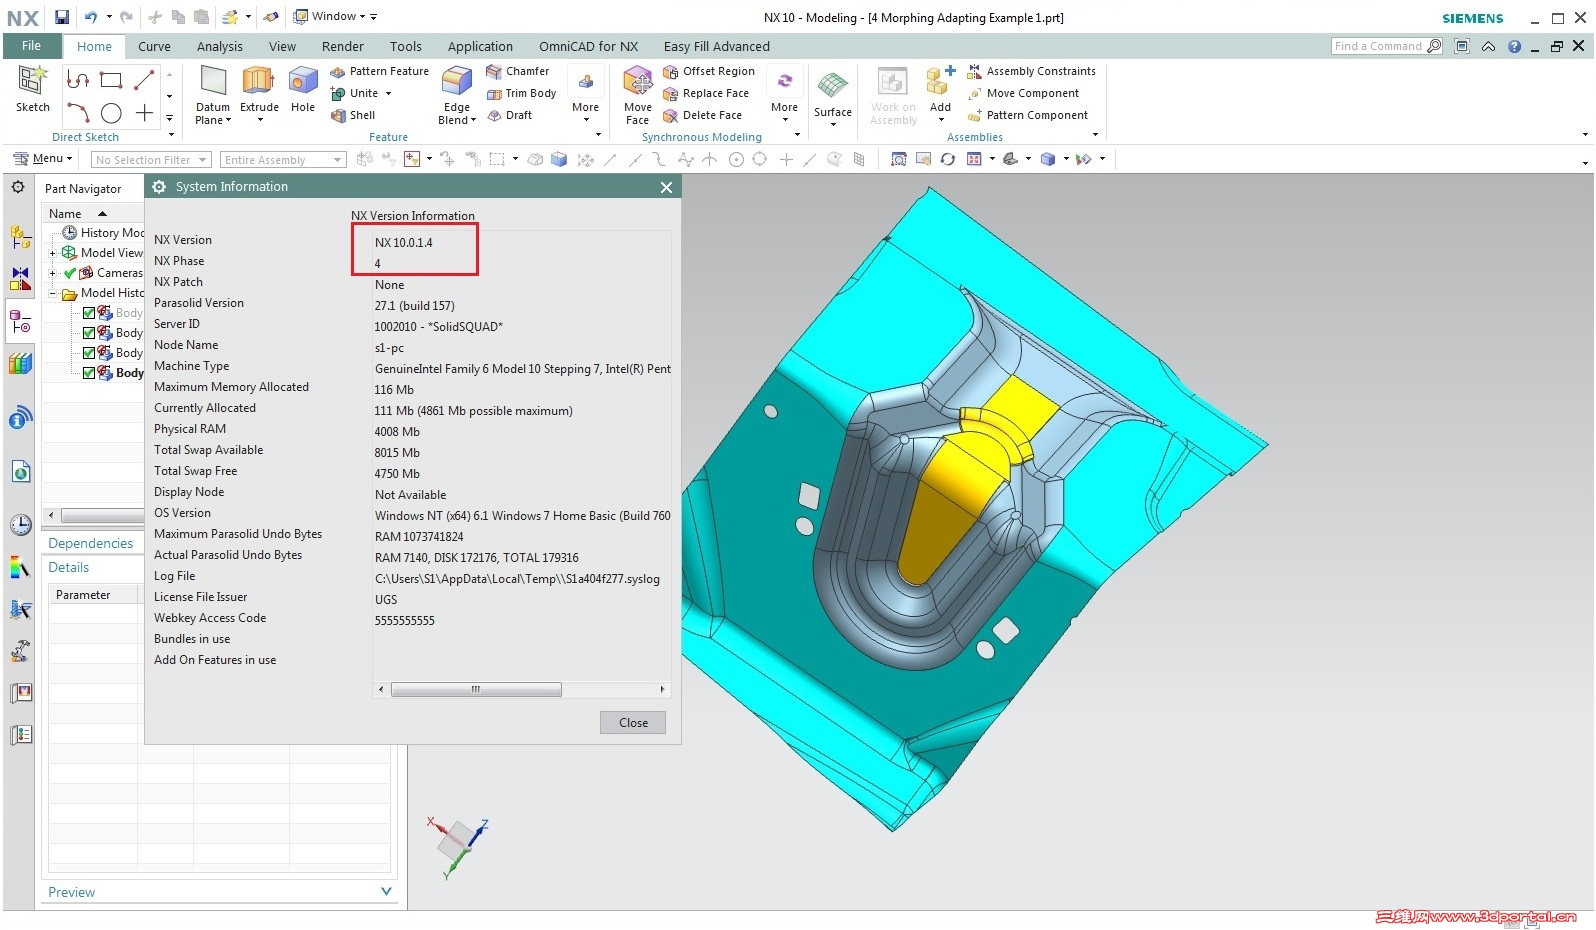Choose the Trim Body tool
The image size is (1596, 930).
point(521,93)
